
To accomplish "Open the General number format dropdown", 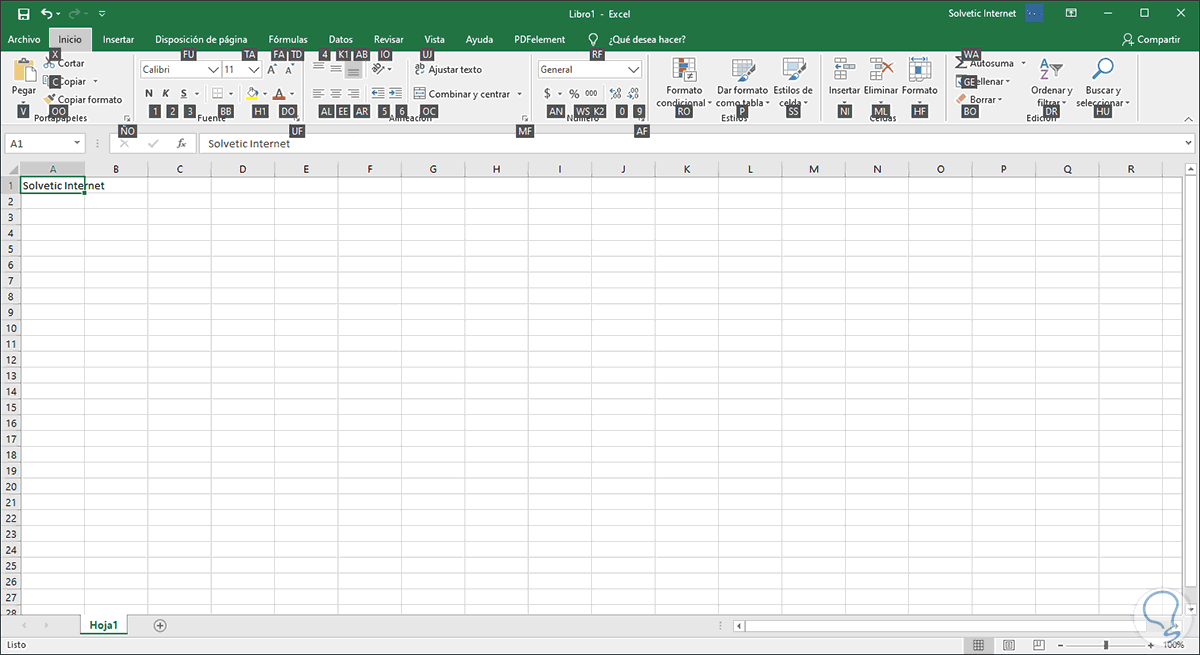I will 633,70.
